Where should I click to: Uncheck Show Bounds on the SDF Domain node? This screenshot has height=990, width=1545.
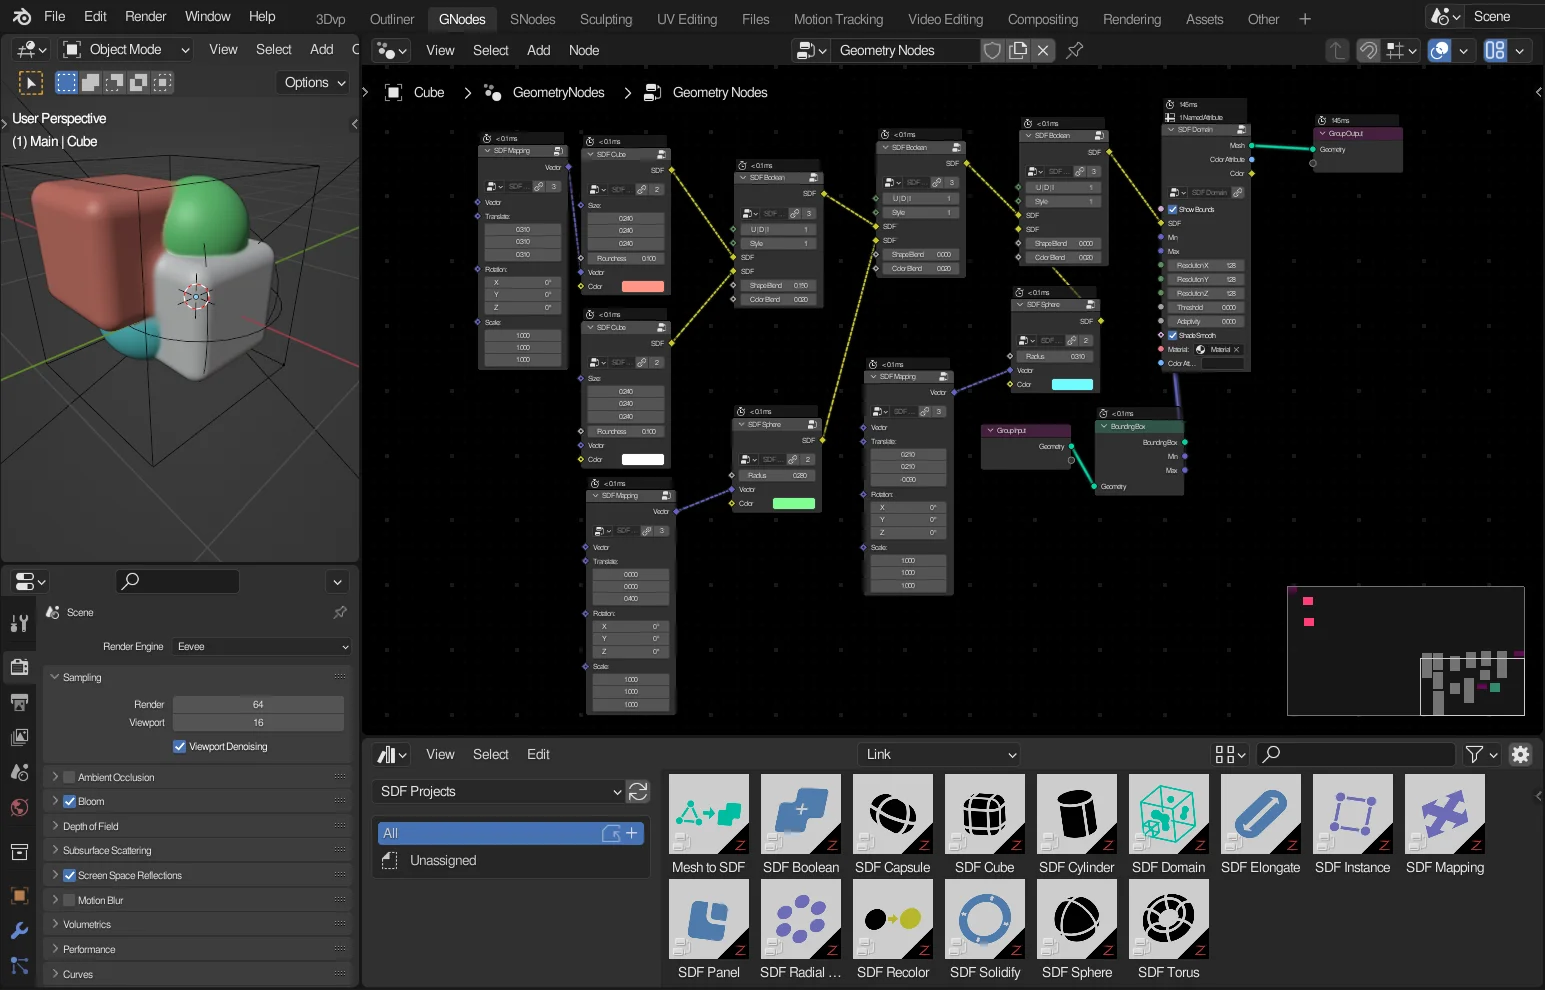tap(1172, 209)
